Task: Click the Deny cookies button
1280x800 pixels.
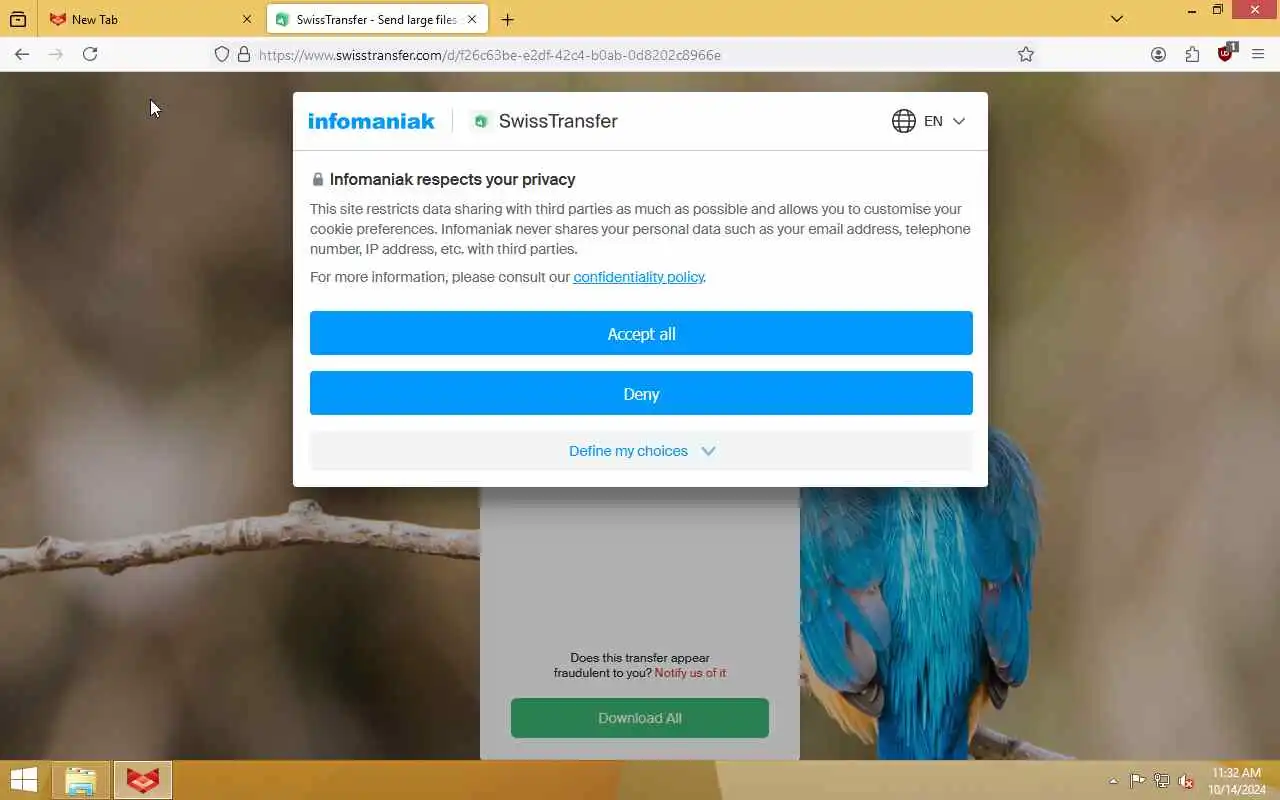Action: 641,393
